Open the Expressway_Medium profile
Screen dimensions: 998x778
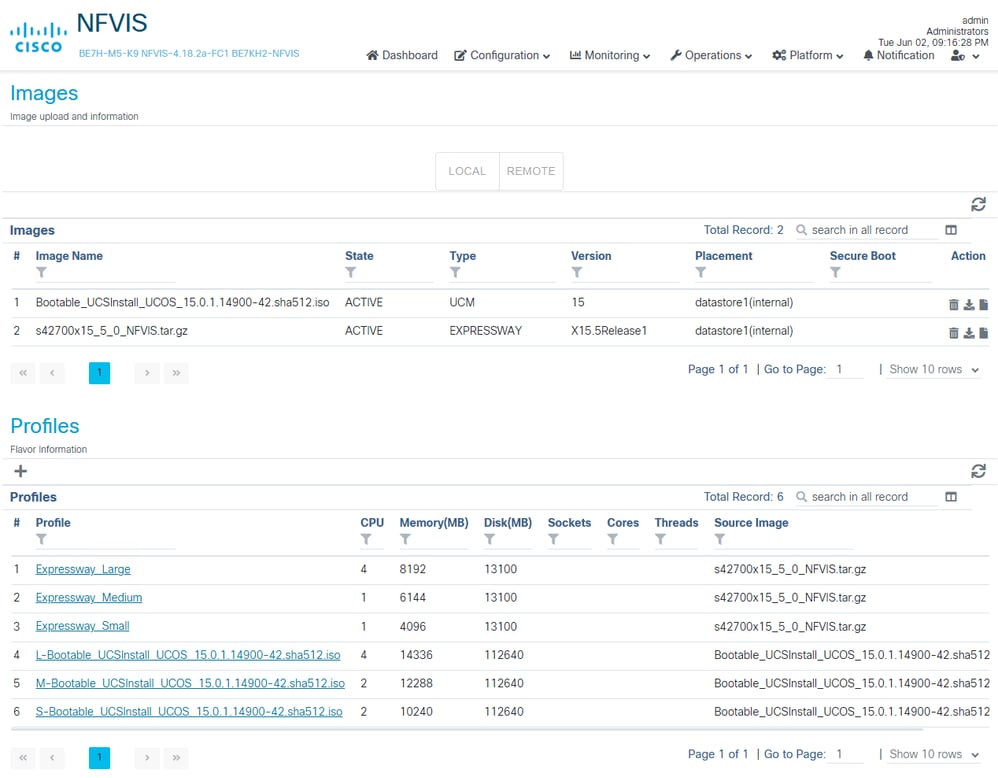click(88, 598)
